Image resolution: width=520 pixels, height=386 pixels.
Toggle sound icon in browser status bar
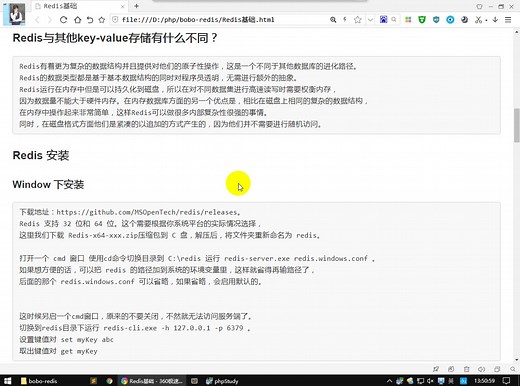(x=481, y=369)
